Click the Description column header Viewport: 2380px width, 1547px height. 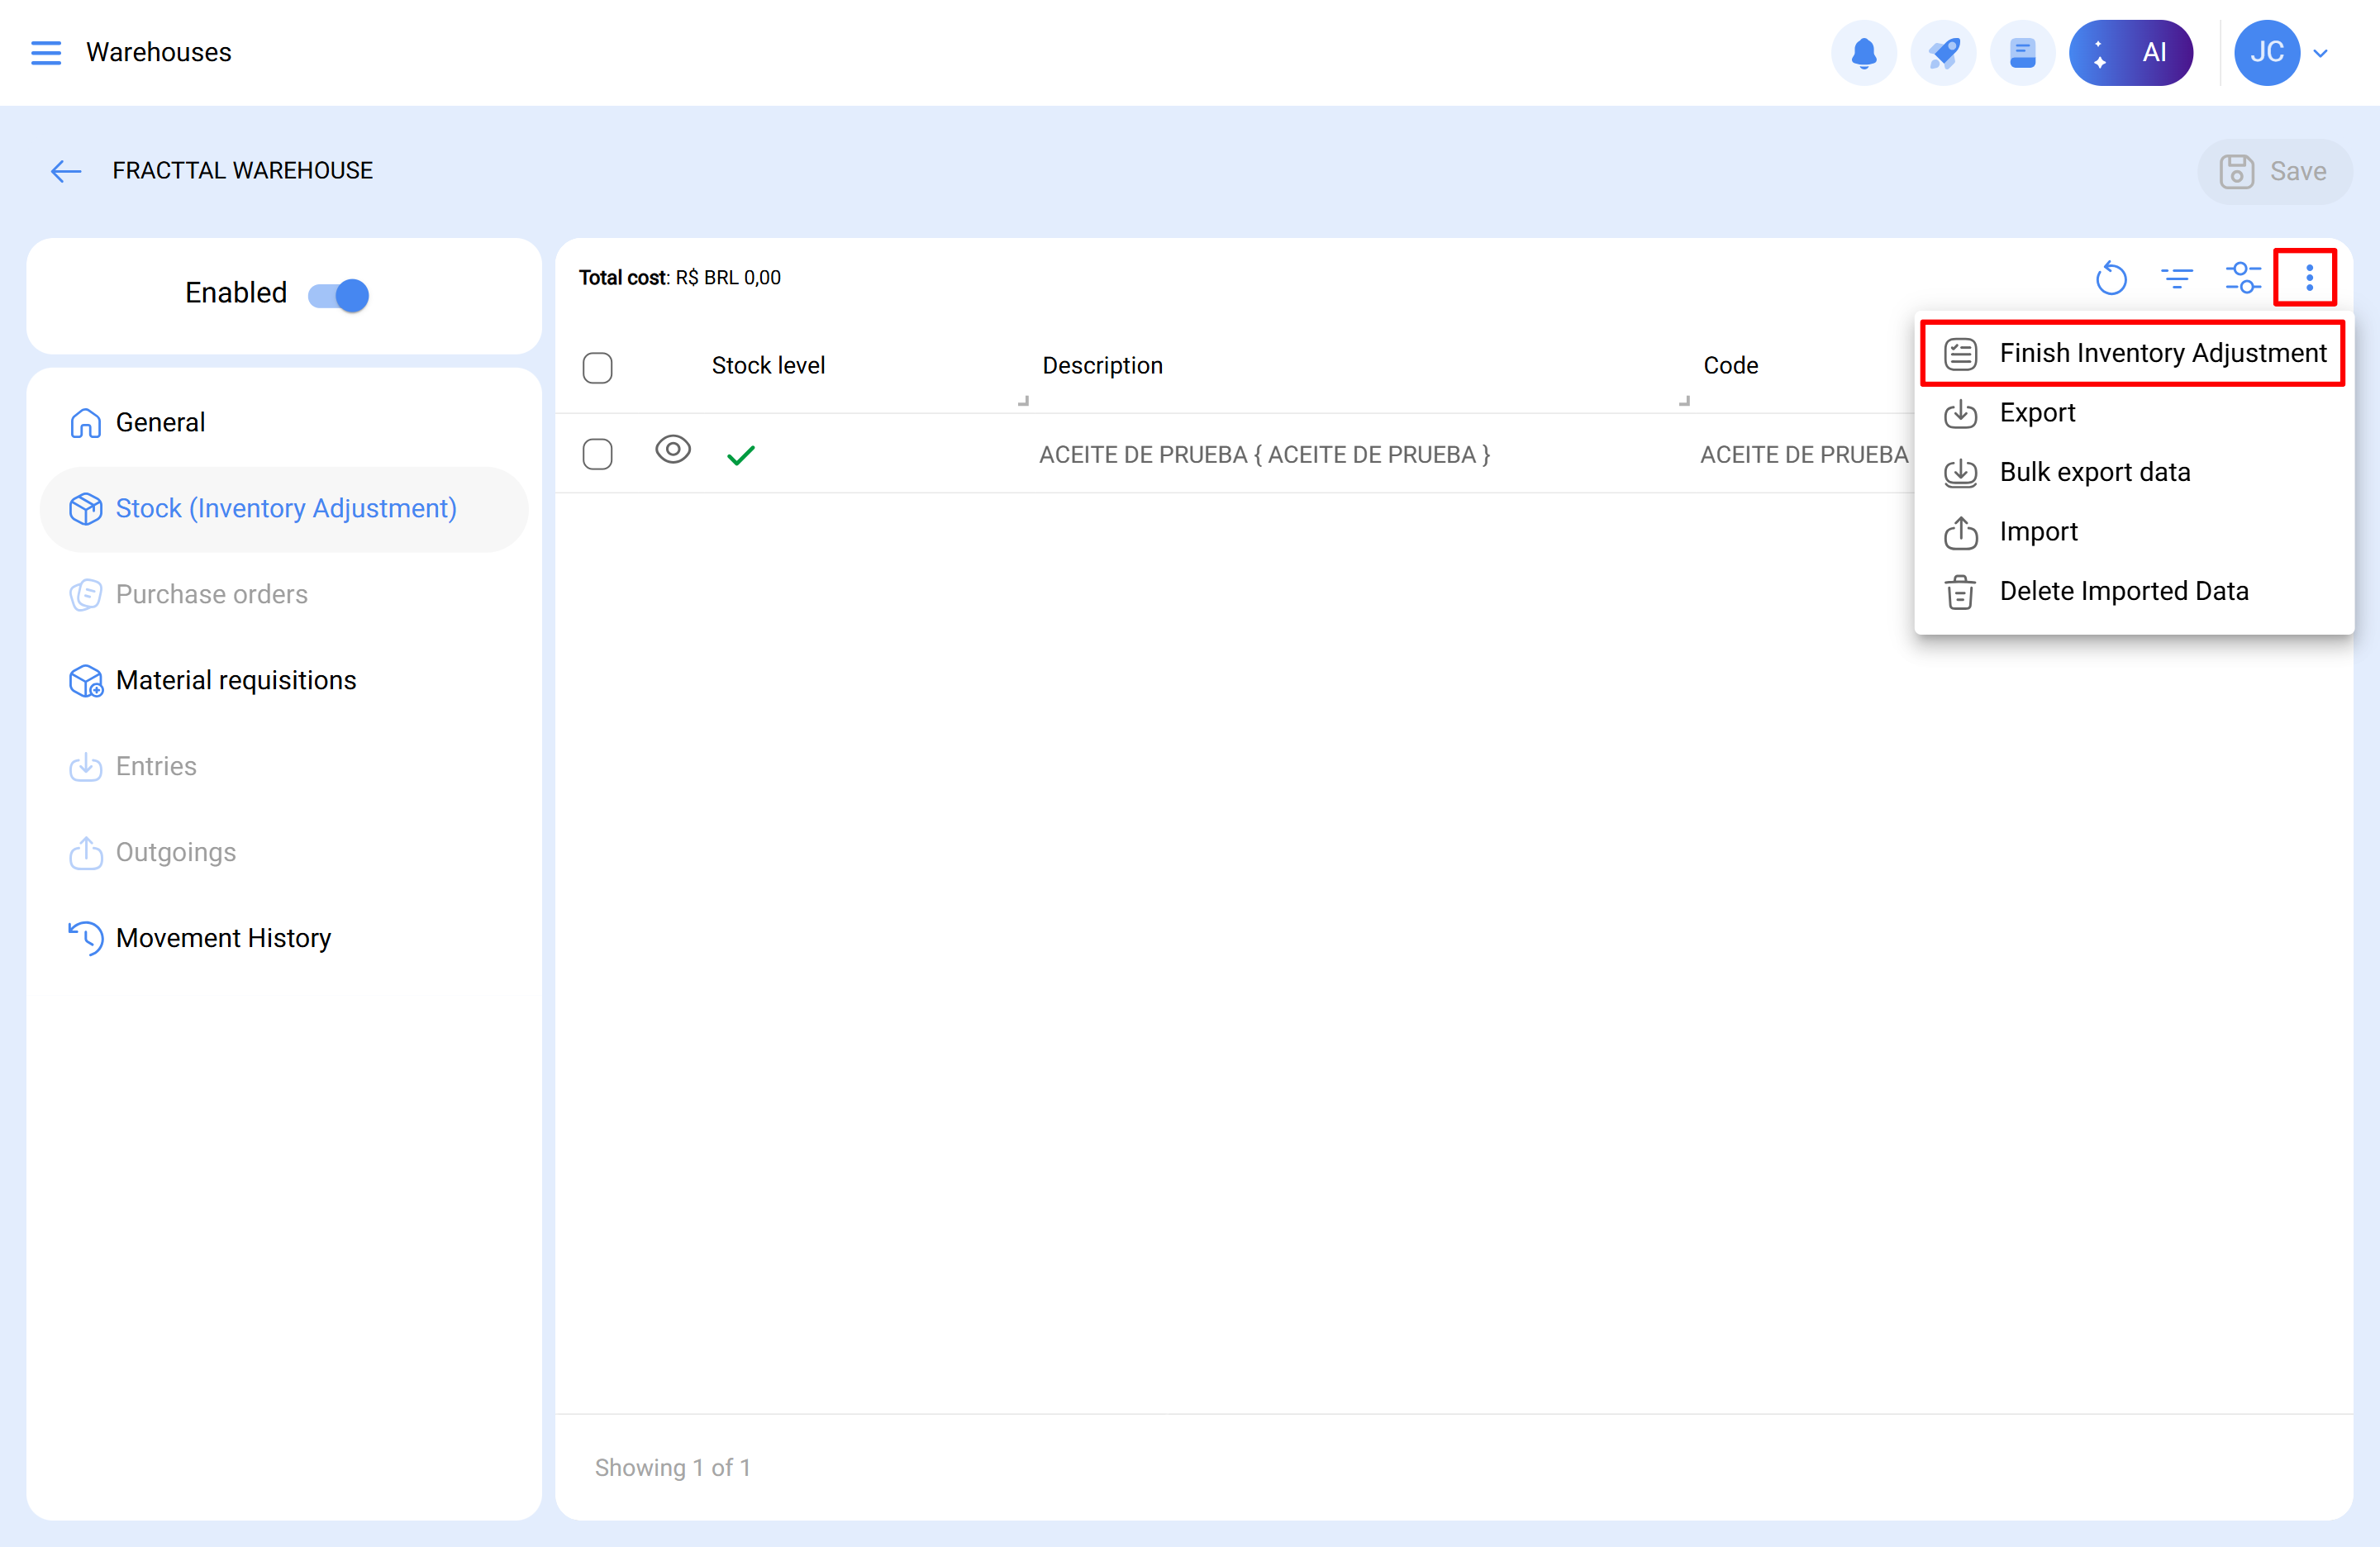point(1102,366)
